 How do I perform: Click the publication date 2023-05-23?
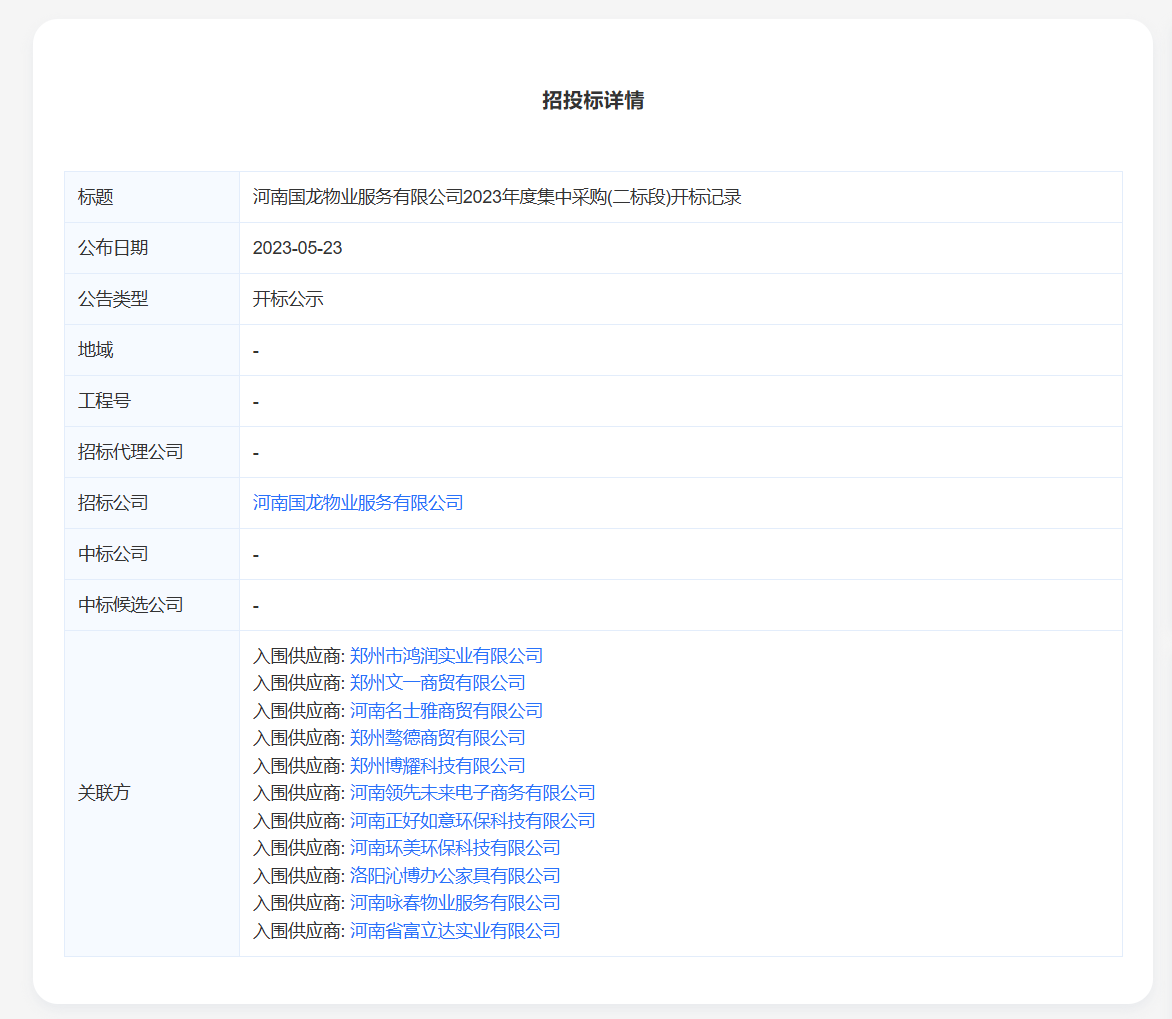297,248
